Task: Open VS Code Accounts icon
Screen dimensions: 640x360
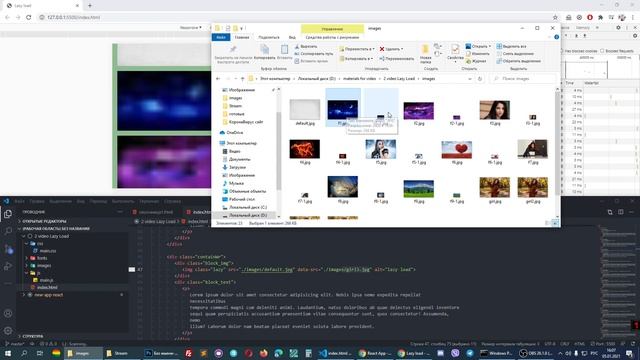Action: click(x=8, y=313)
